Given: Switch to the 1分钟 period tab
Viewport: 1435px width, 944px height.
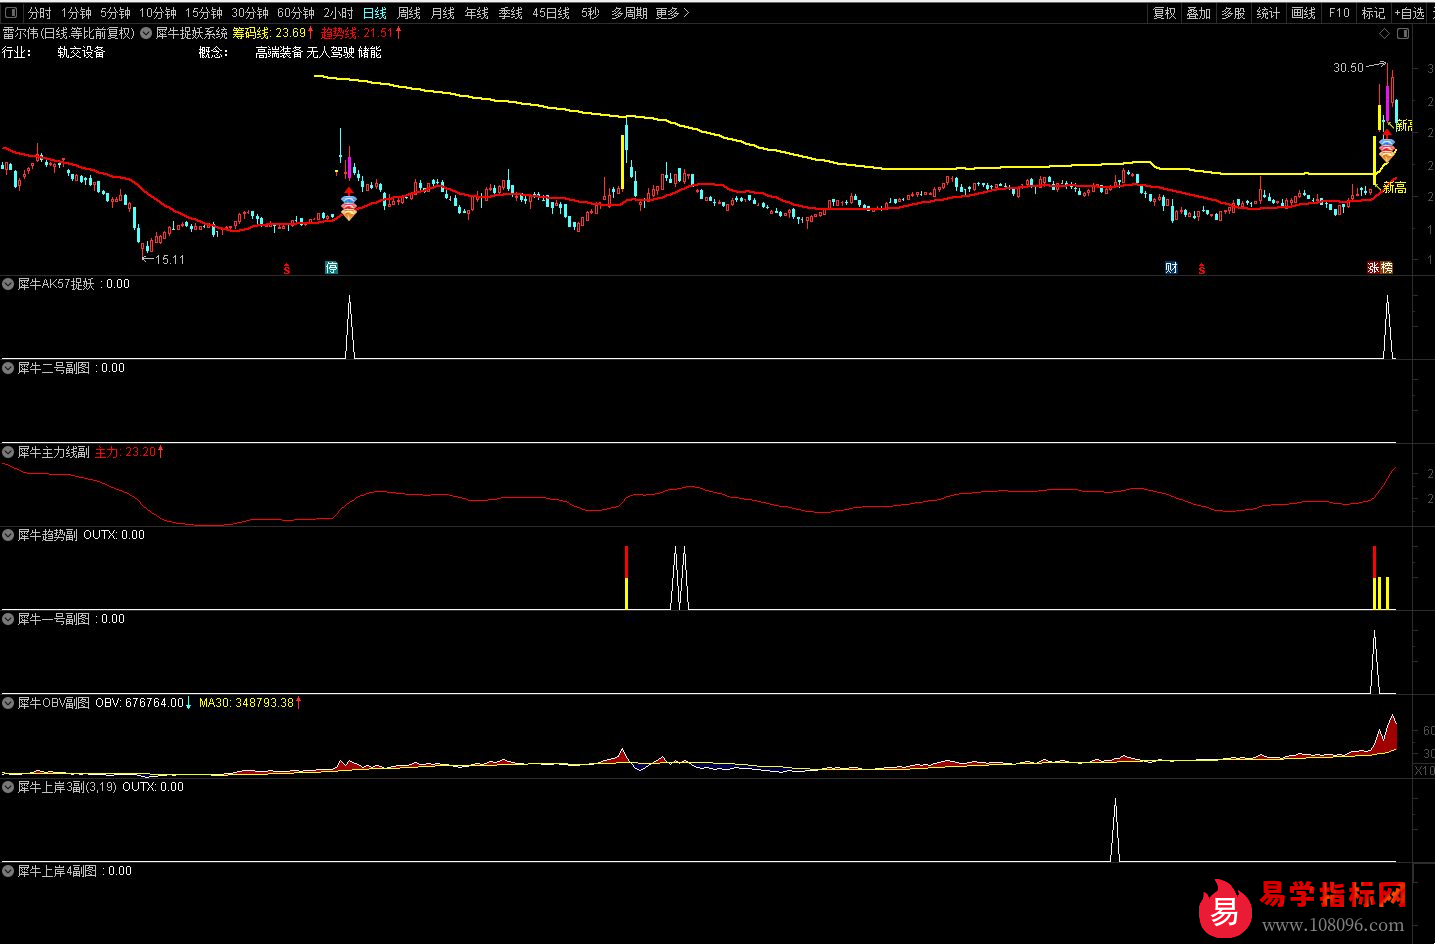Looking at the screenshot, I should click(76, 13).
